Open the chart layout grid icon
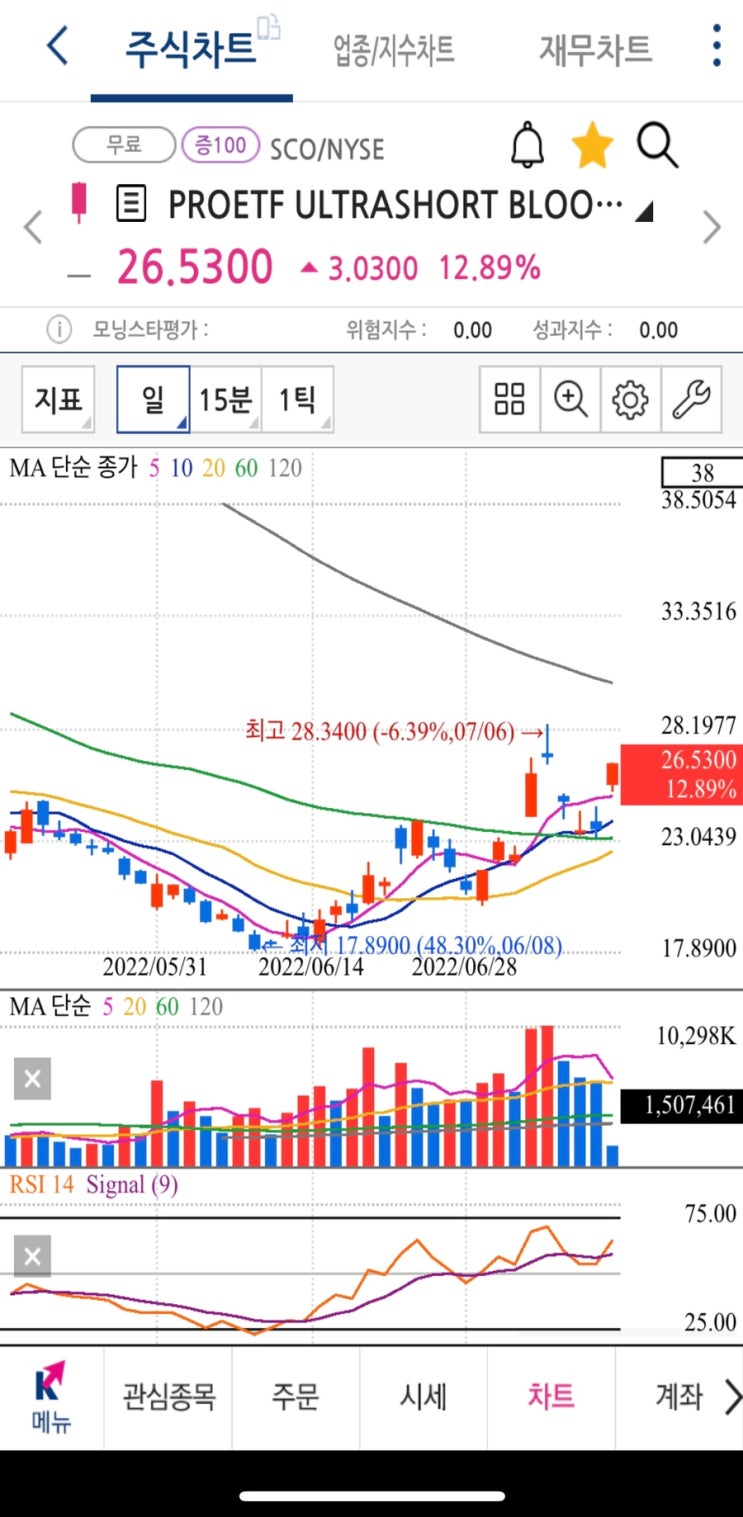 point(510,400)
